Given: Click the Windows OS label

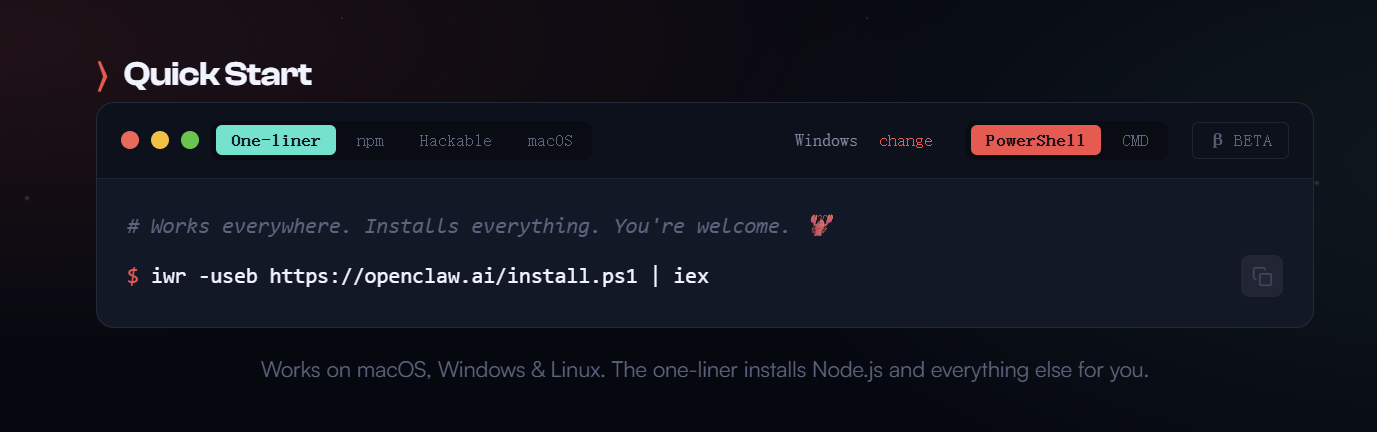Looking at the screenshot, I should 826,141.
